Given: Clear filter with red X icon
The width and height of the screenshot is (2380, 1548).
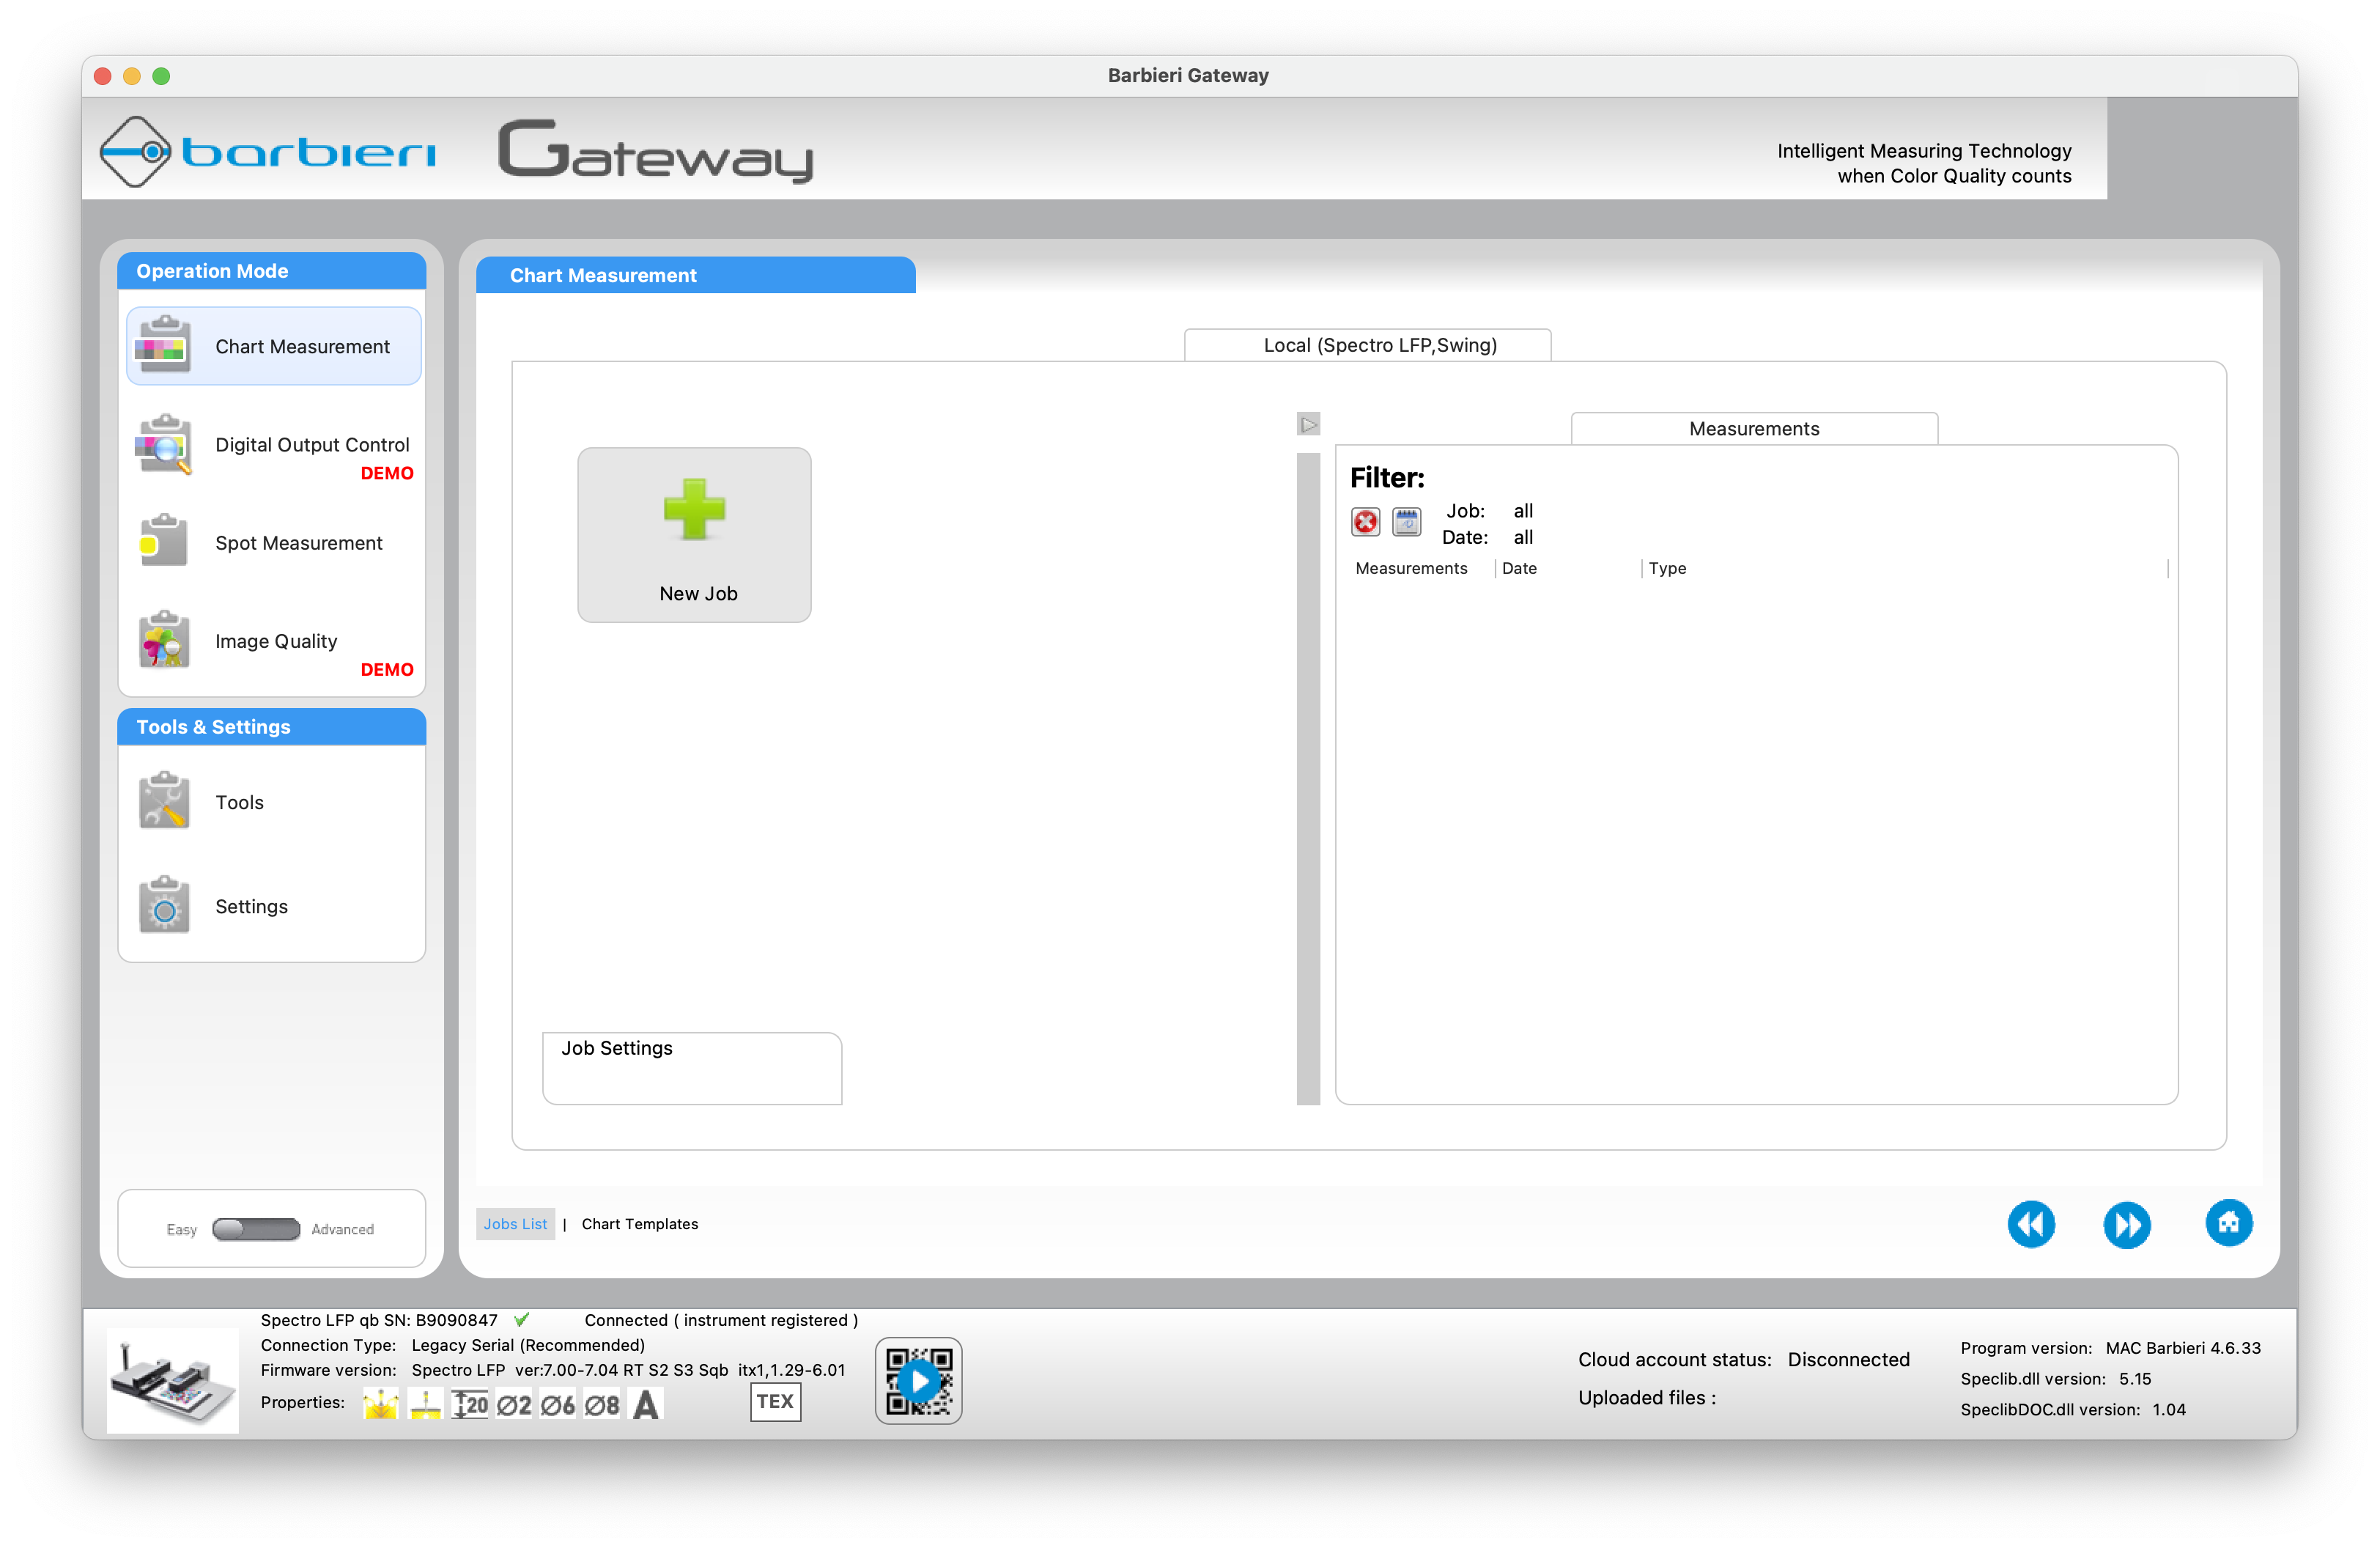Looking at the screenshot, I should (x=1365, y=522).
